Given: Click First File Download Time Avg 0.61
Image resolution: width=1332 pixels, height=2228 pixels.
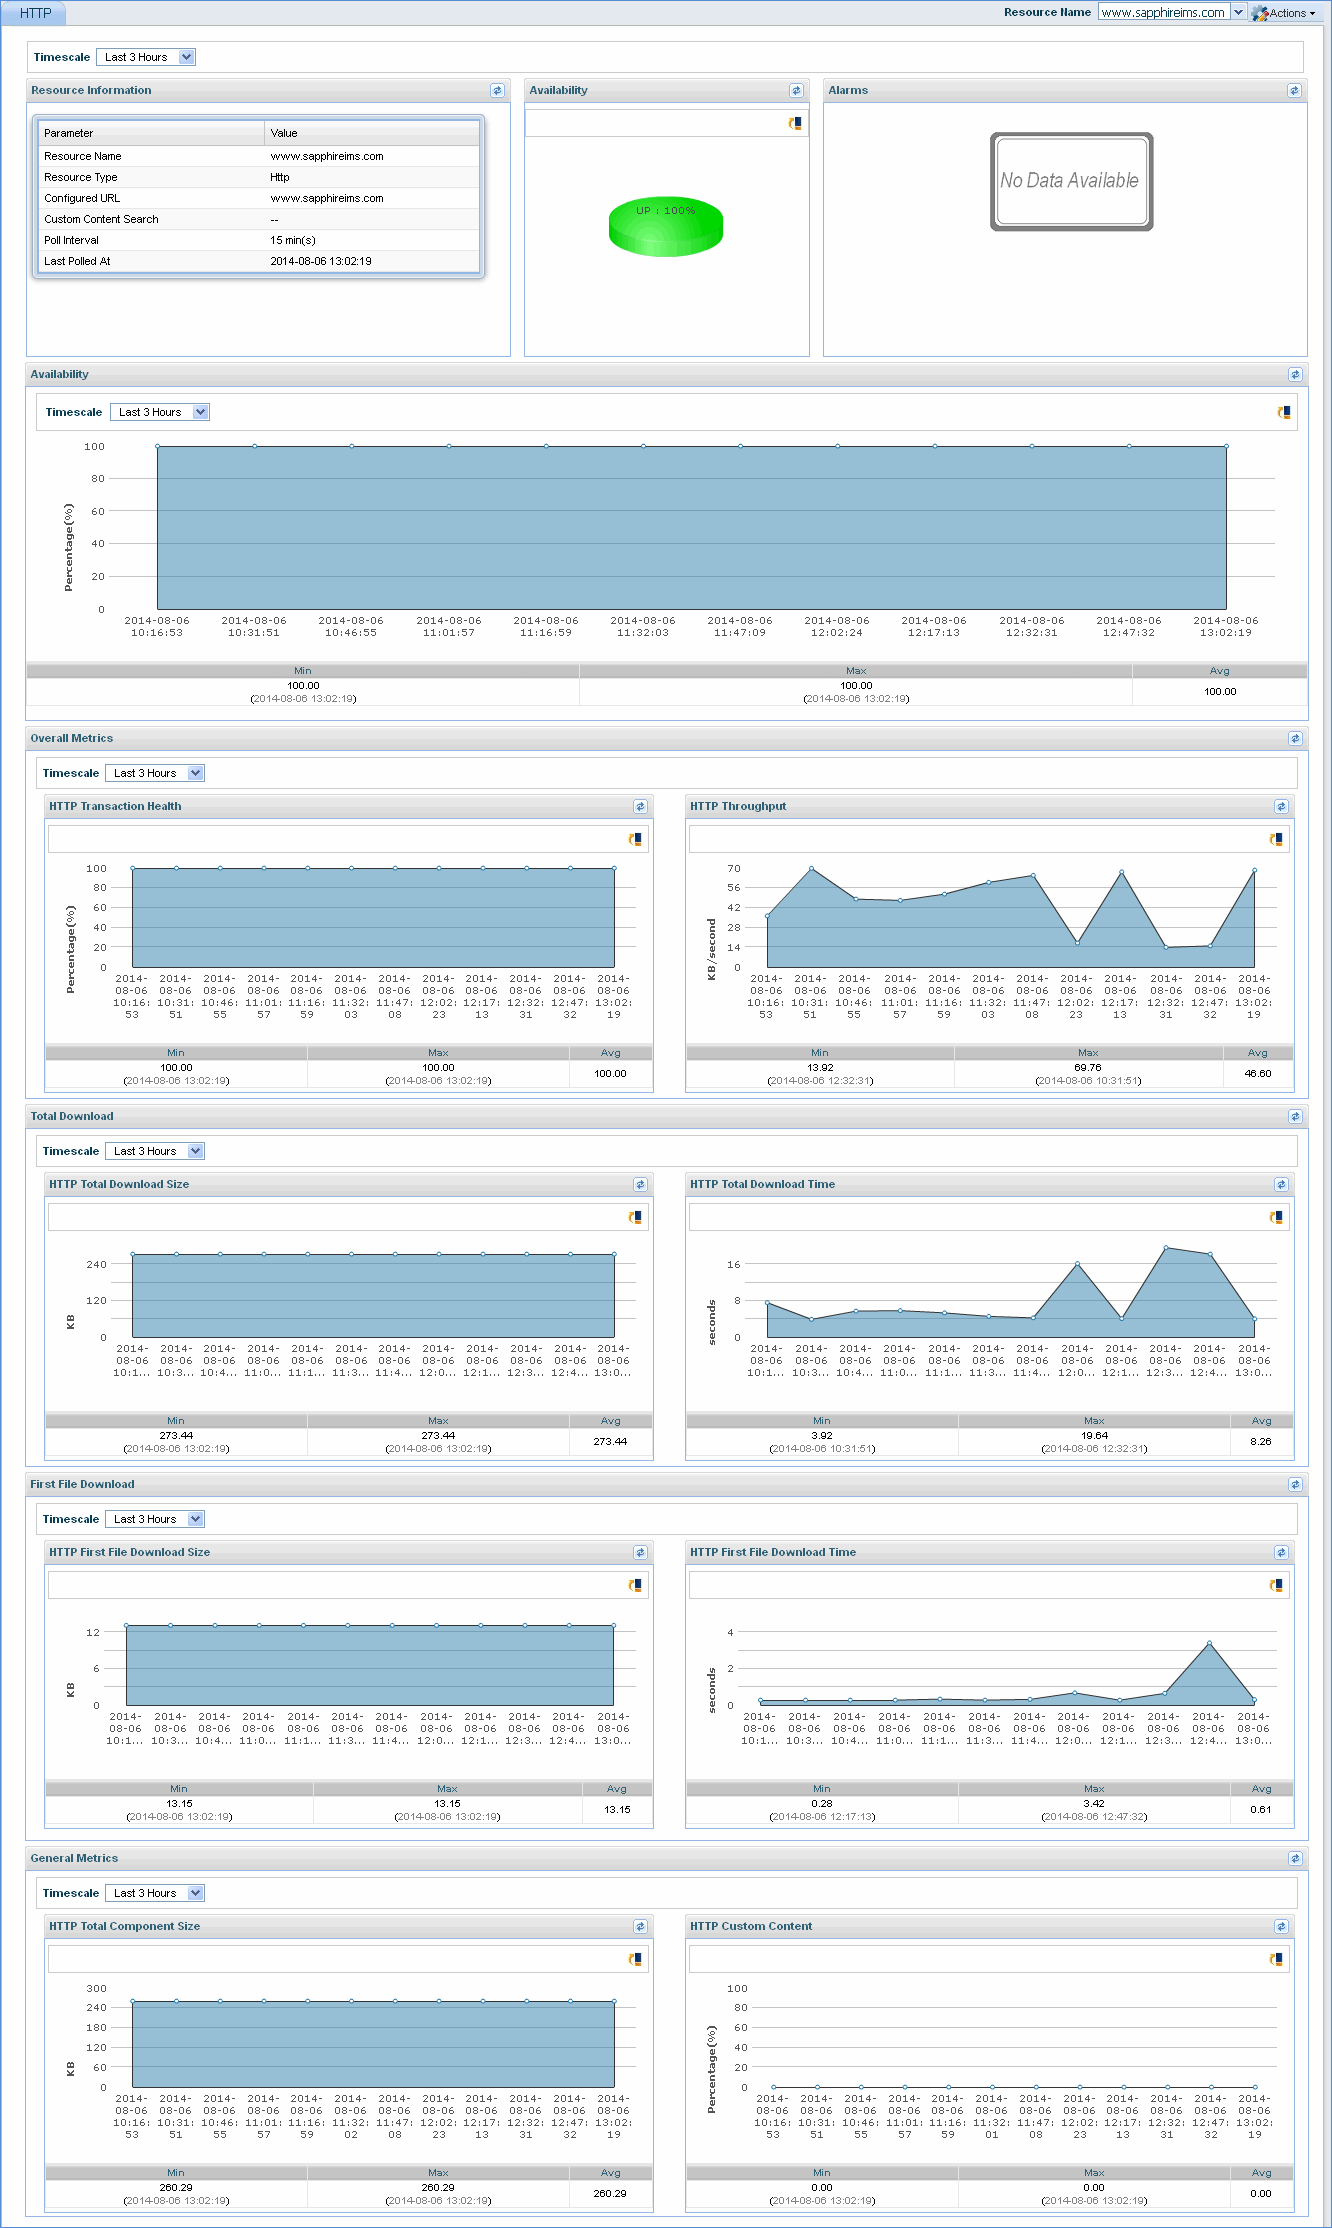Looking at the screenshot, I should [x=1261, y=1809].
